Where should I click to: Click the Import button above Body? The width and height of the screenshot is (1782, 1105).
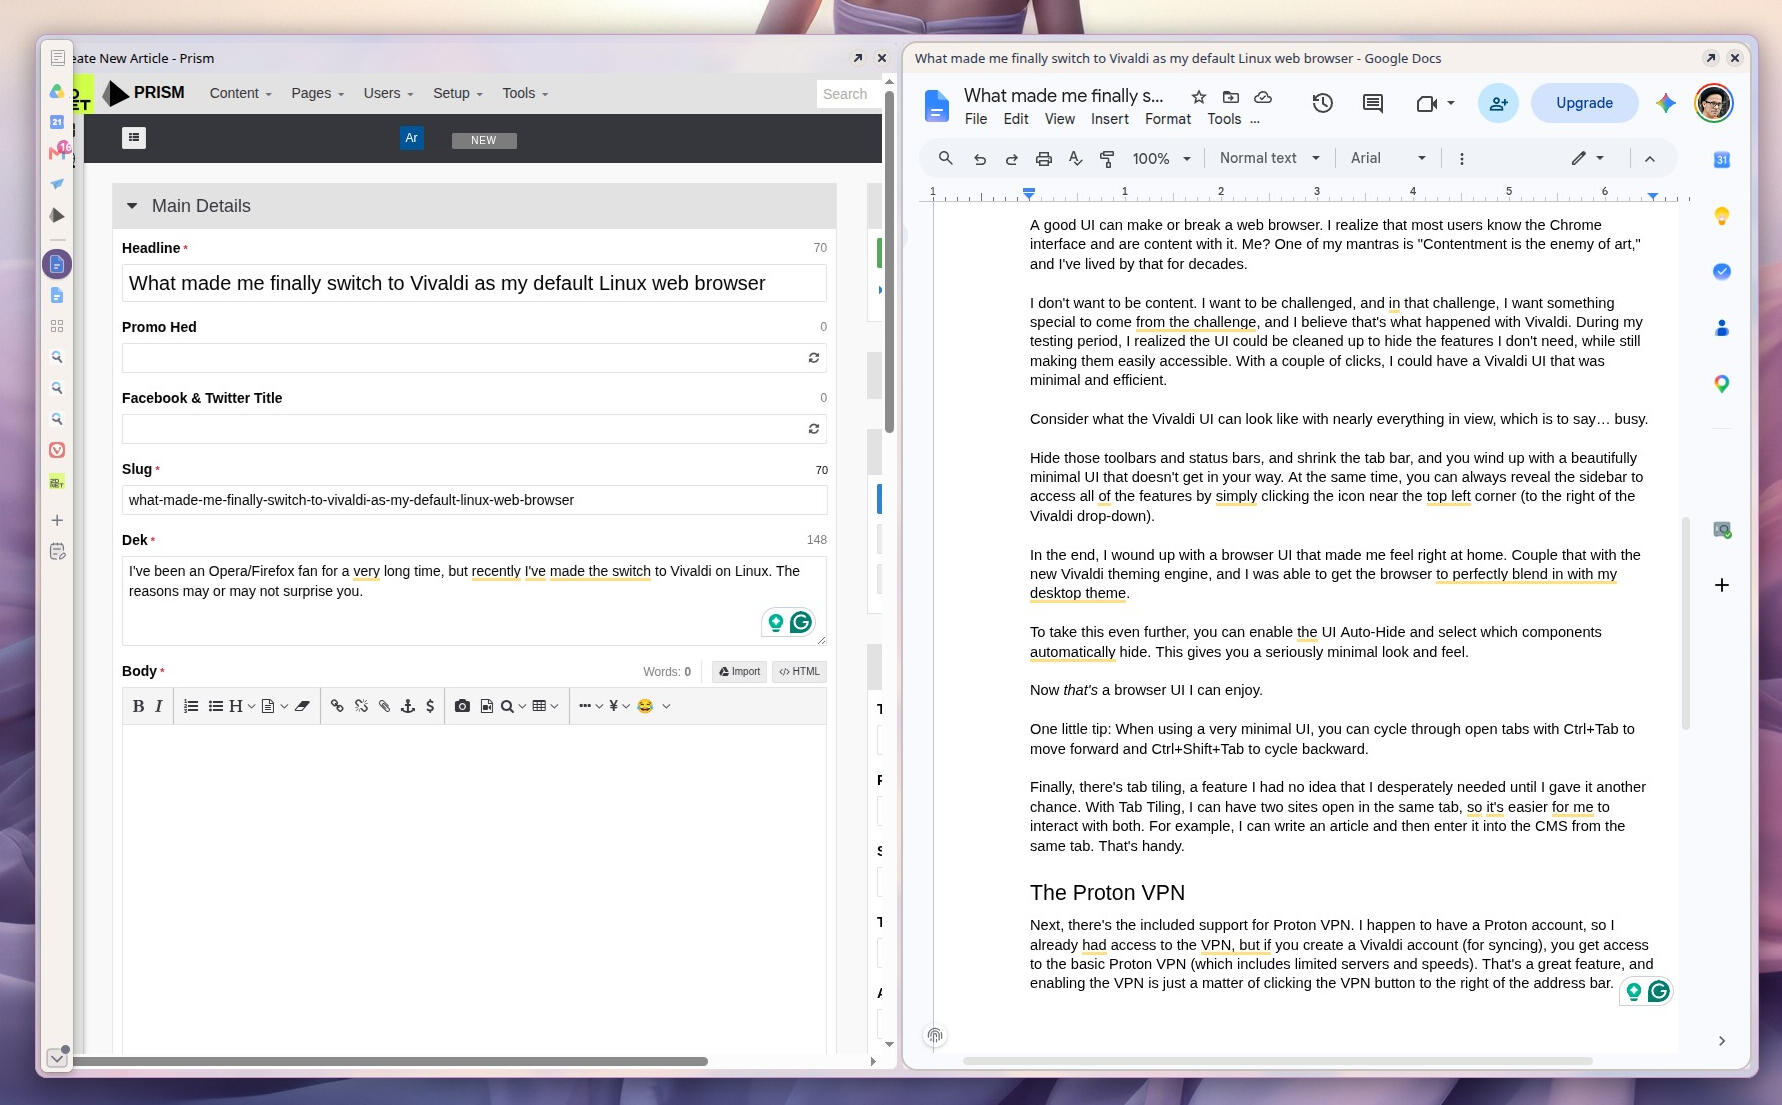pos(739,672)
